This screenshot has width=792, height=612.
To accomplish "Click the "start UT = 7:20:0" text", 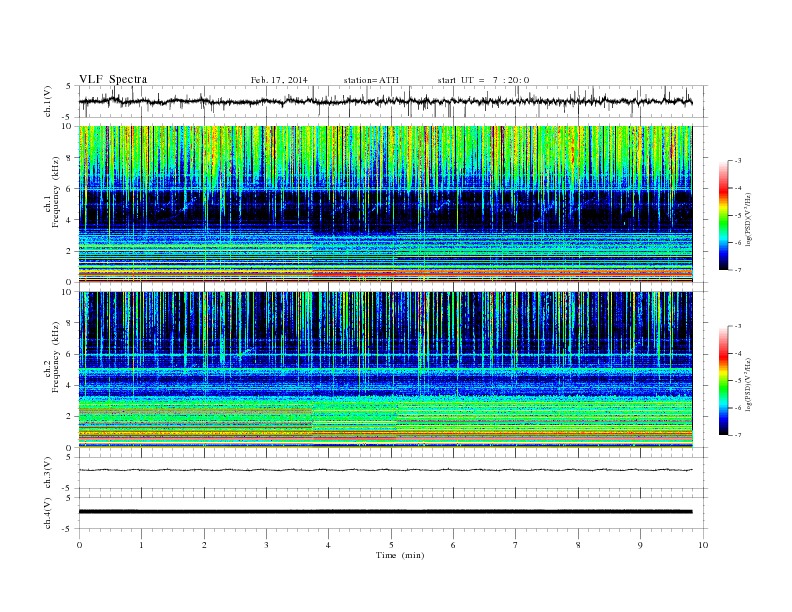I will point(483,80).
